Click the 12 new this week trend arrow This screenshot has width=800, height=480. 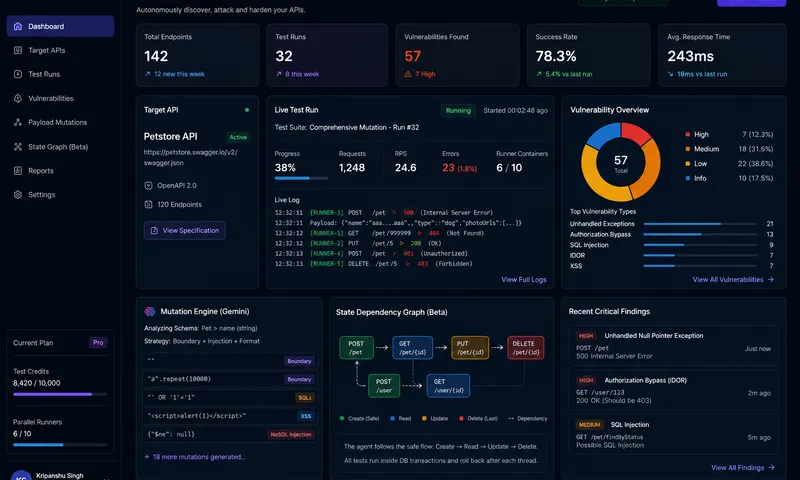147,74
